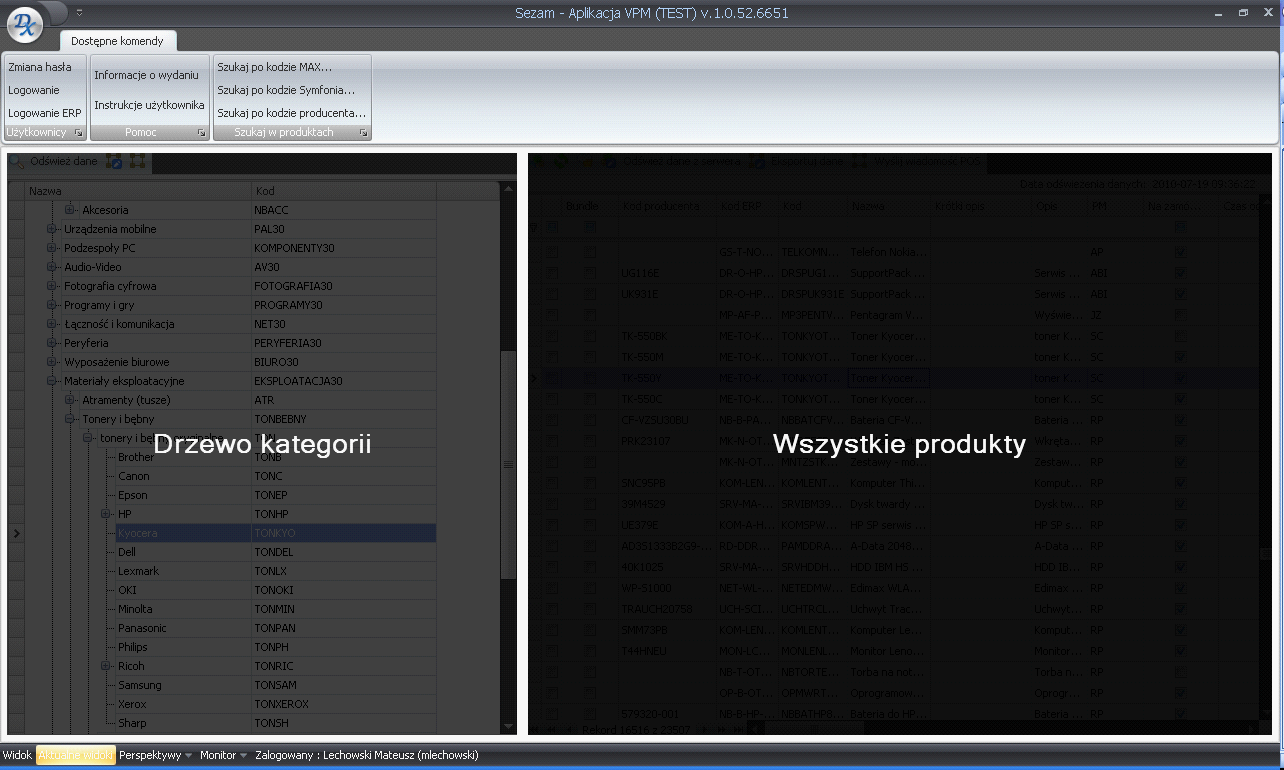Click the search magnifier icon above category tree
This screenshot has width=1284, height=770.
16,162
